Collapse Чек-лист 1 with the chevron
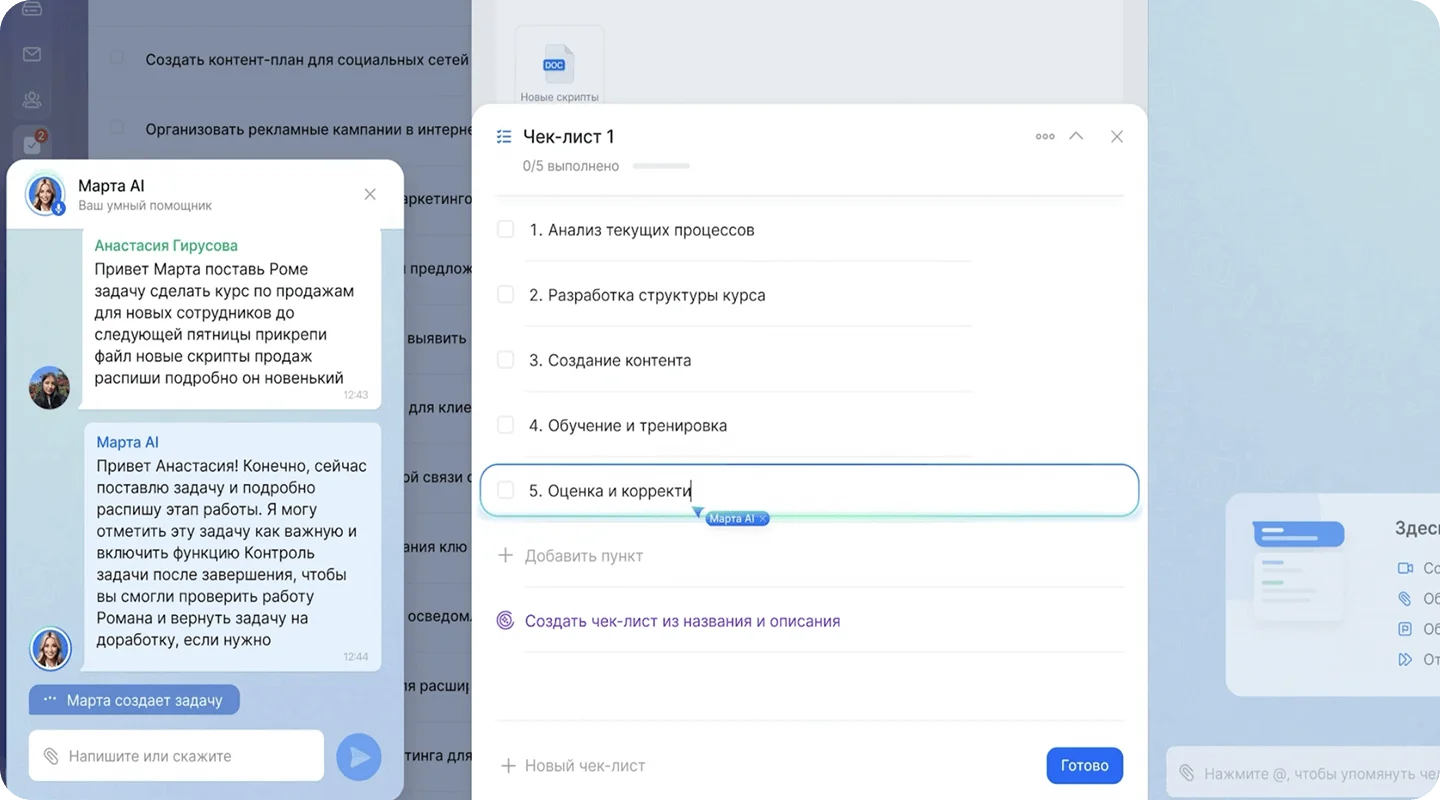 coord(1076,136)
